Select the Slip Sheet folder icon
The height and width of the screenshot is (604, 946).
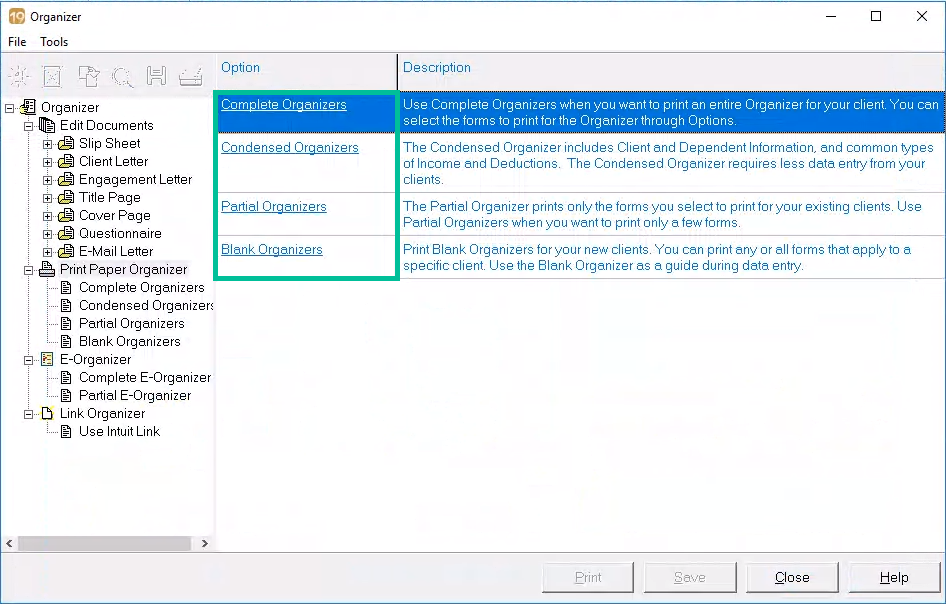click(66, 144)
